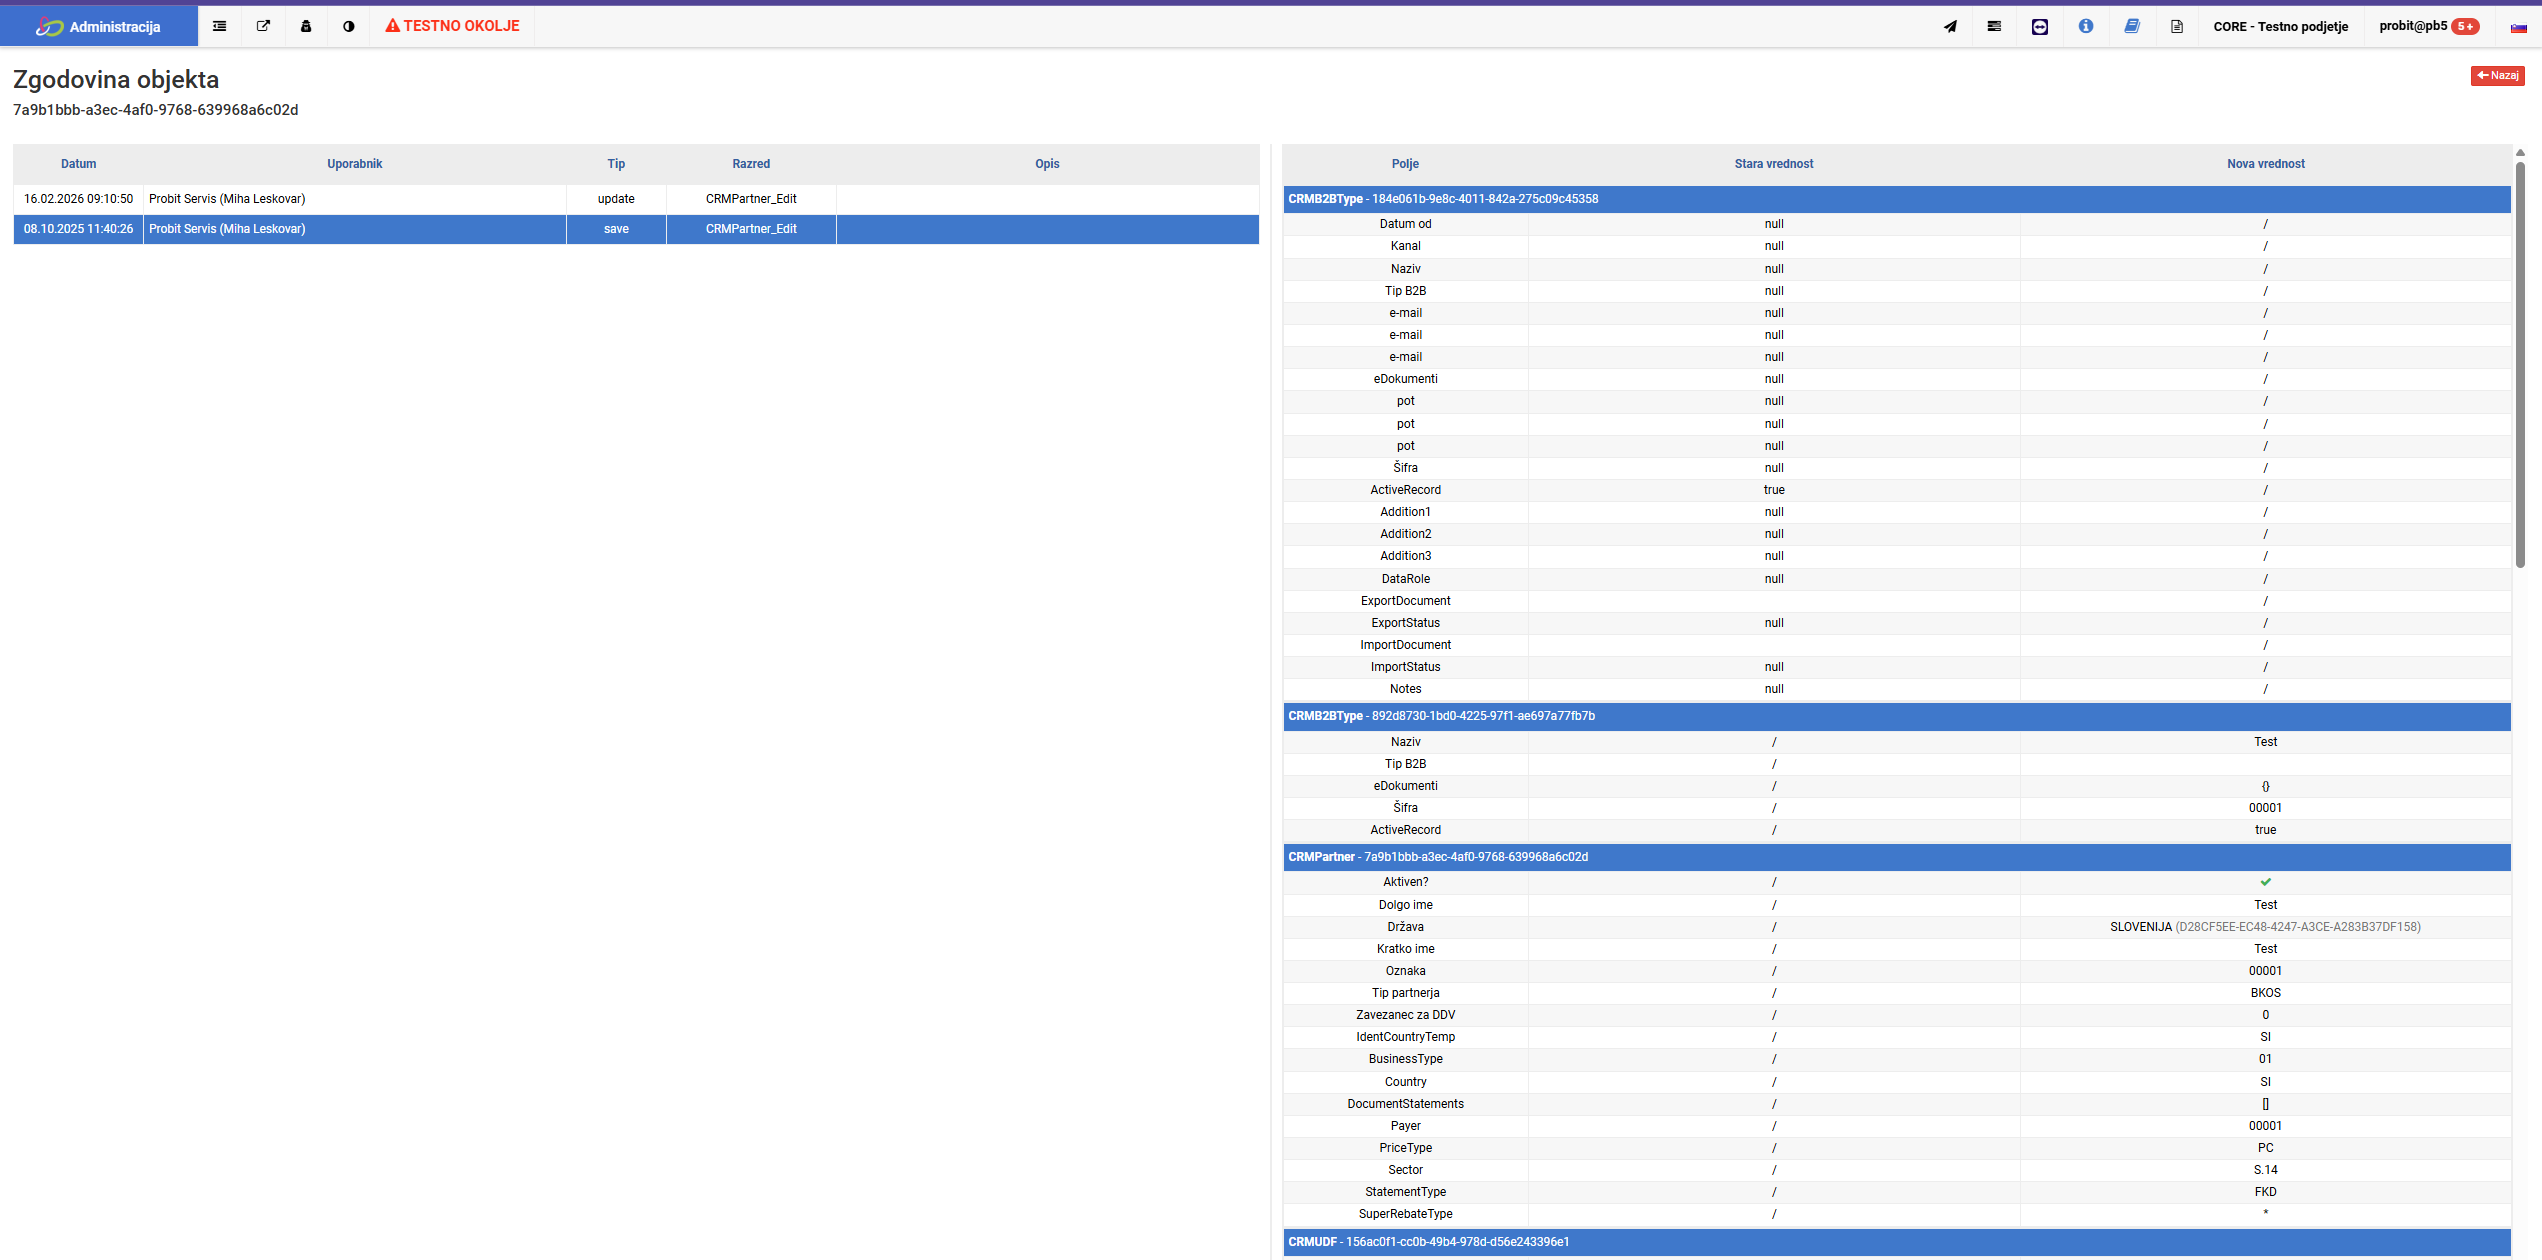Click the Opis column header

click(1047, 164)
